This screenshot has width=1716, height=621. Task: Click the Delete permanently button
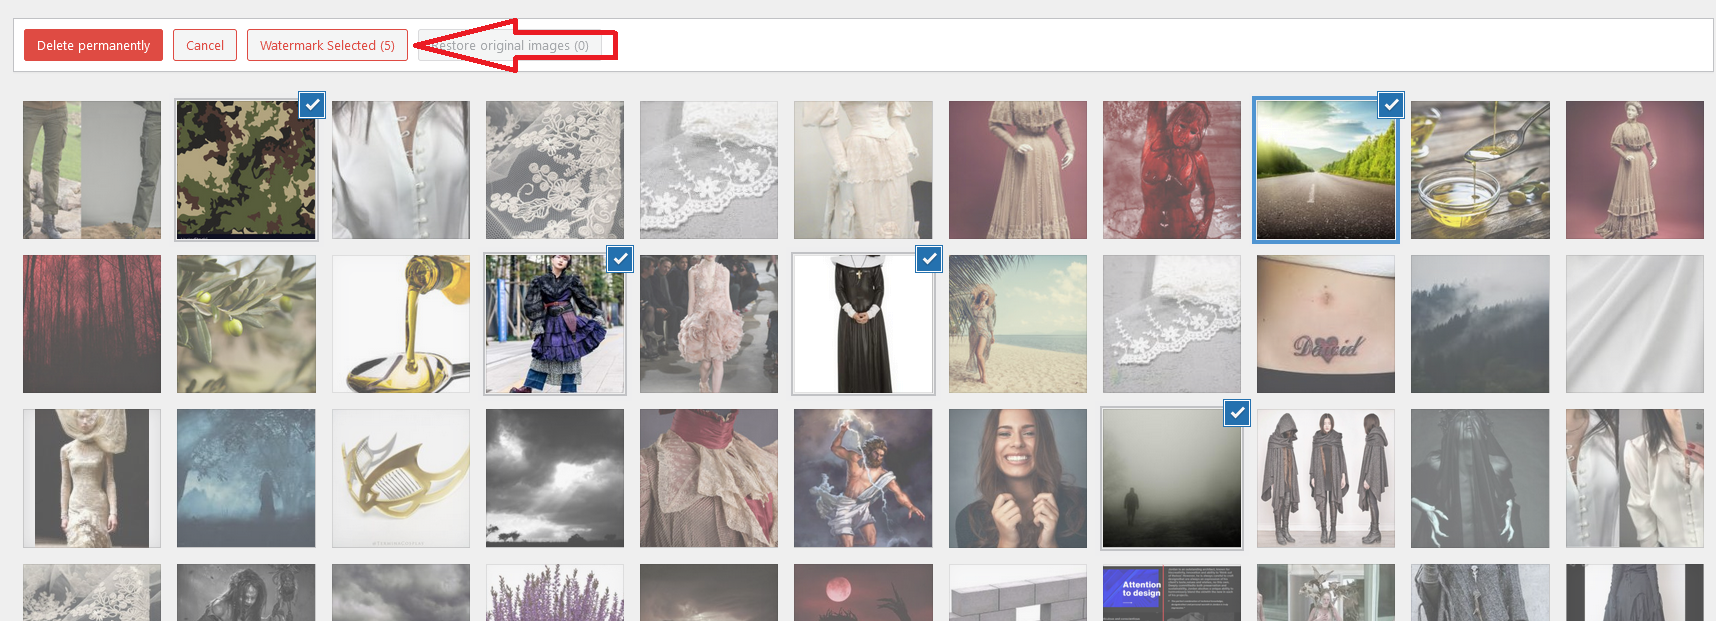tap(93, 45)
